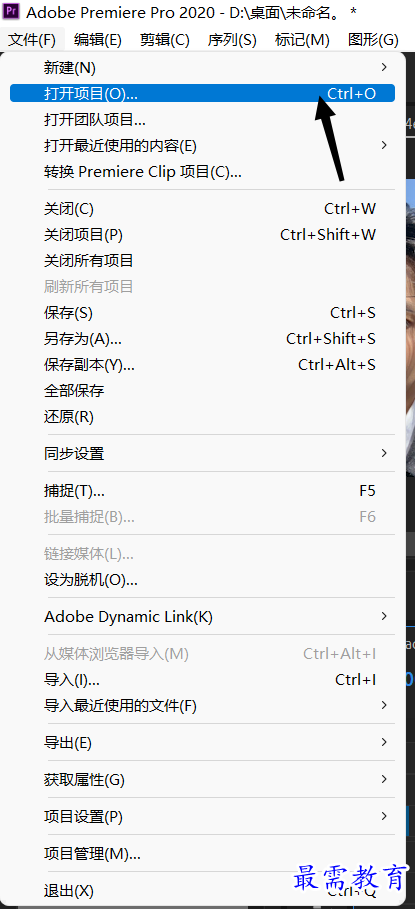Click 保存(S) in the menu
The height and width of the screenshot is (909, 415).
point(202,313)
